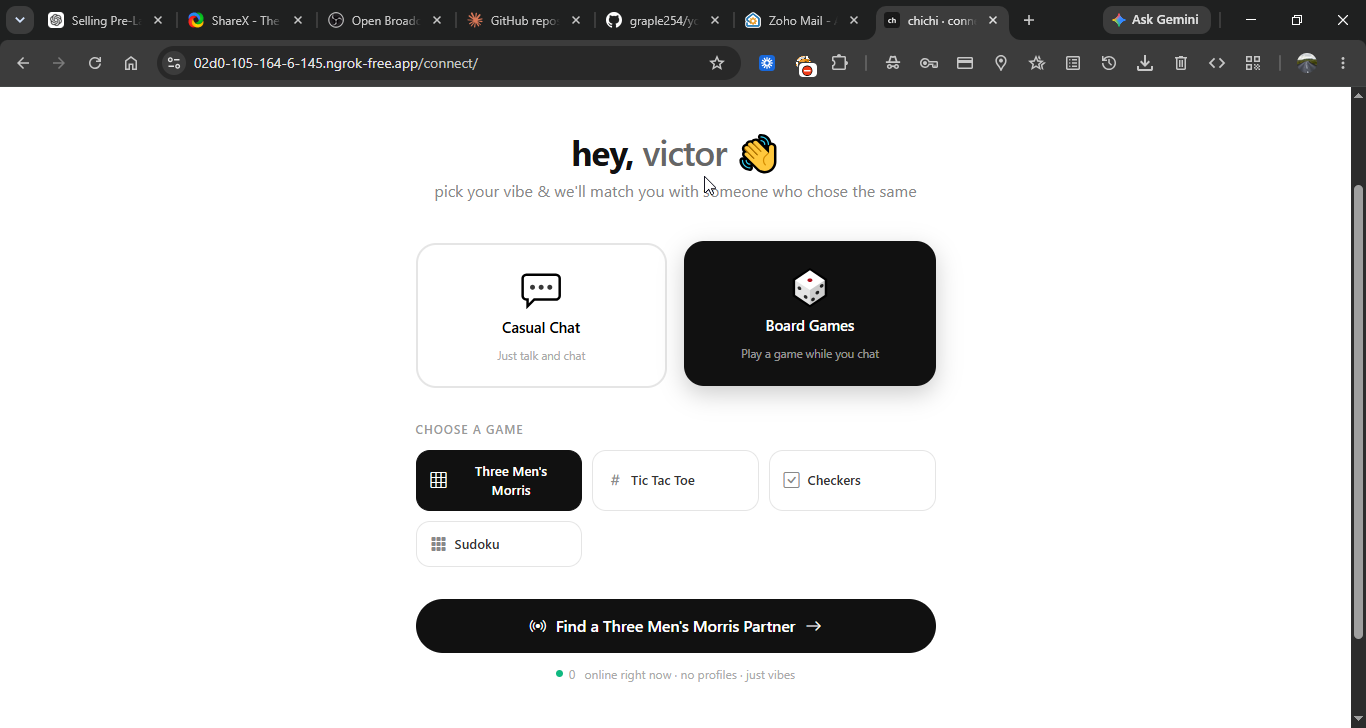Viewport: 1366px width, 728px height.
Task: Click the location pin icon in toolbar
Action: (1001, 63)
